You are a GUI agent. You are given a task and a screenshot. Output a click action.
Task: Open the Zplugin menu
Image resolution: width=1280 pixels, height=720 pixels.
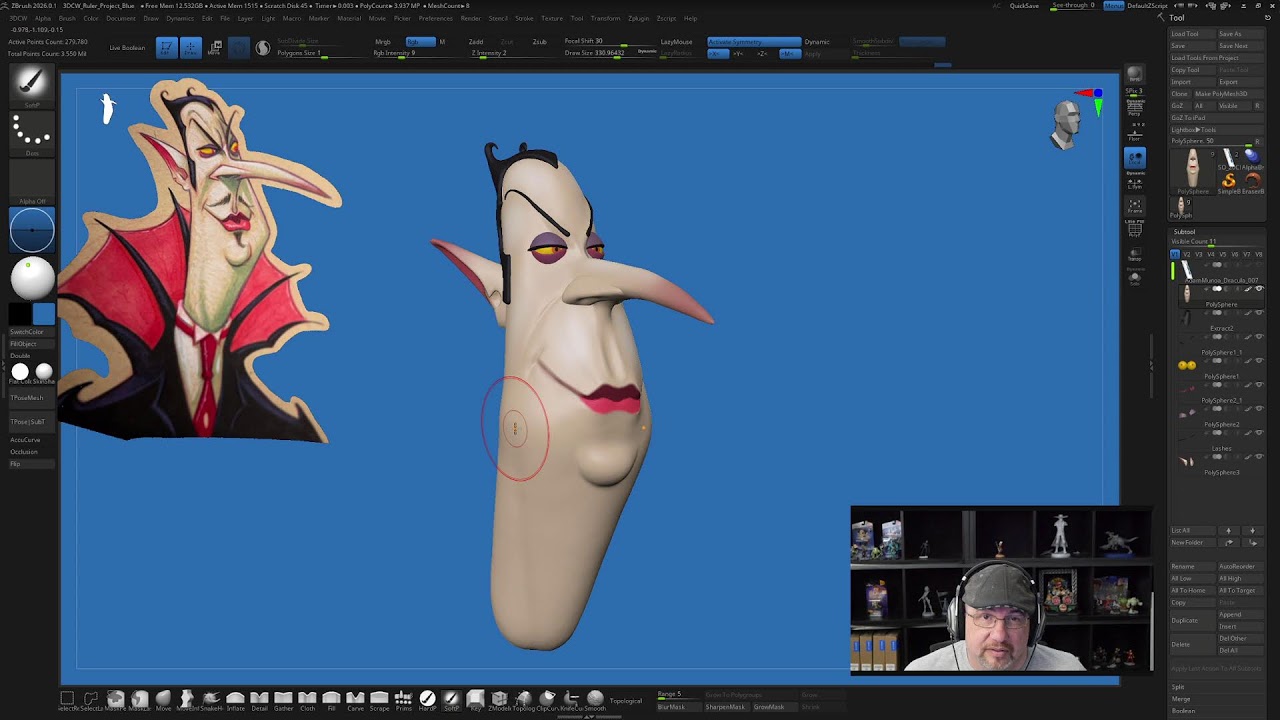coord(638,18)
